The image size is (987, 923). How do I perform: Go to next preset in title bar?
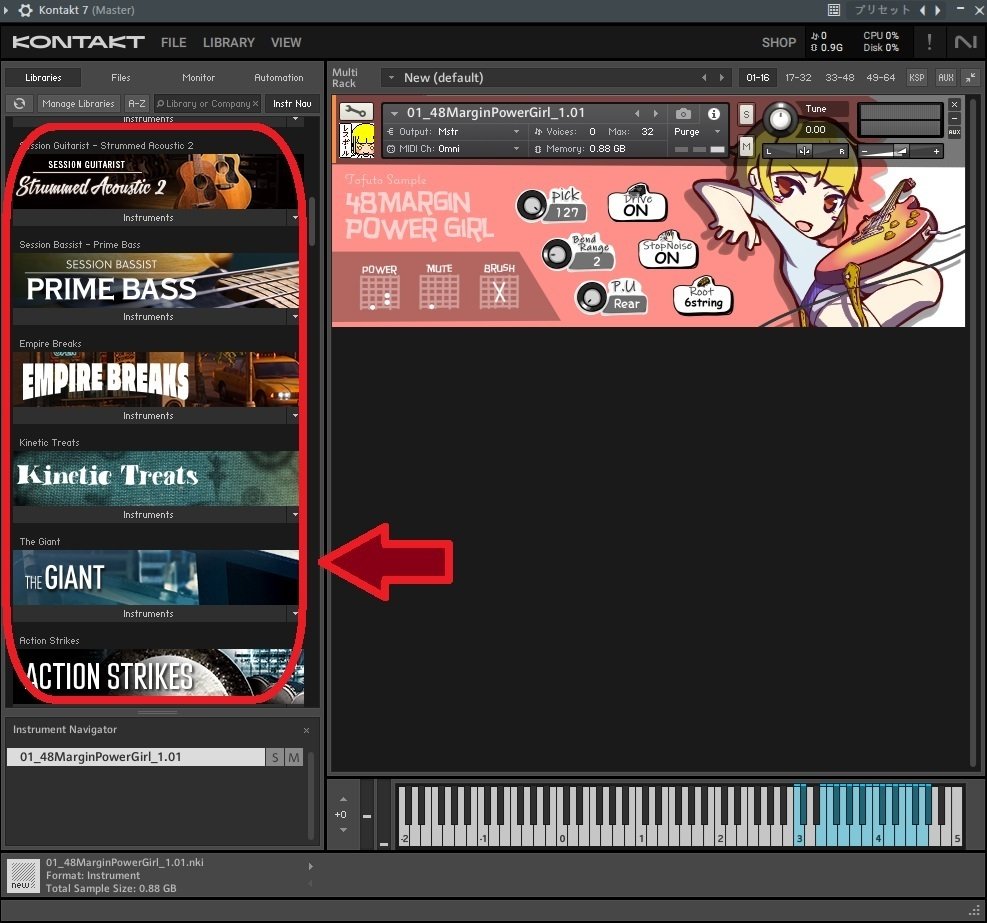[938, 10]
